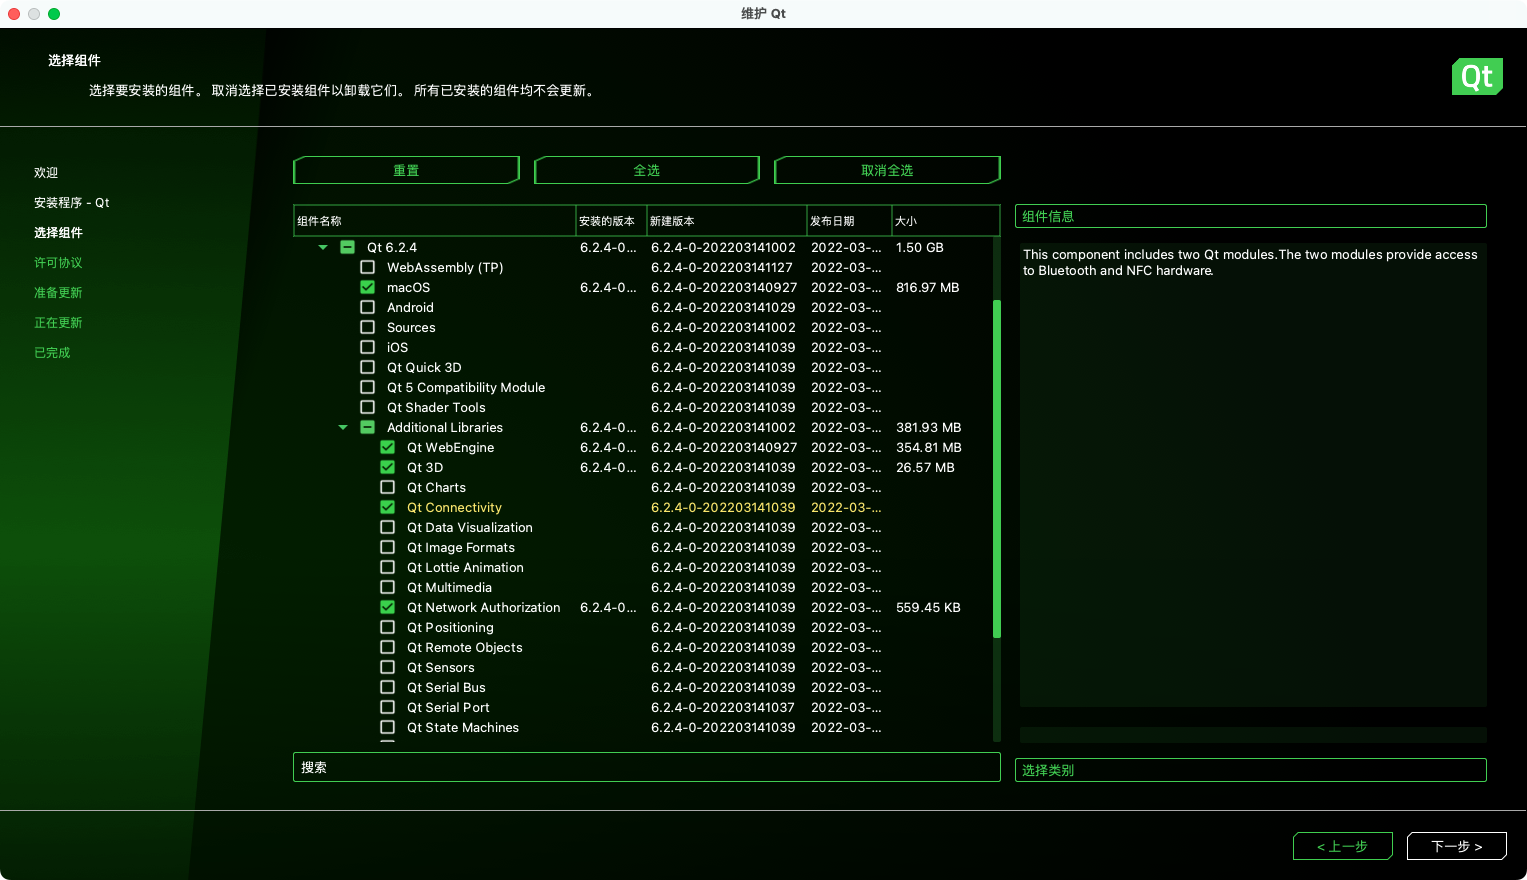The height and width of the screenshot is (880, 1527).
Task: Sort by the 安装的版本 column header
Action: point(611,221)
